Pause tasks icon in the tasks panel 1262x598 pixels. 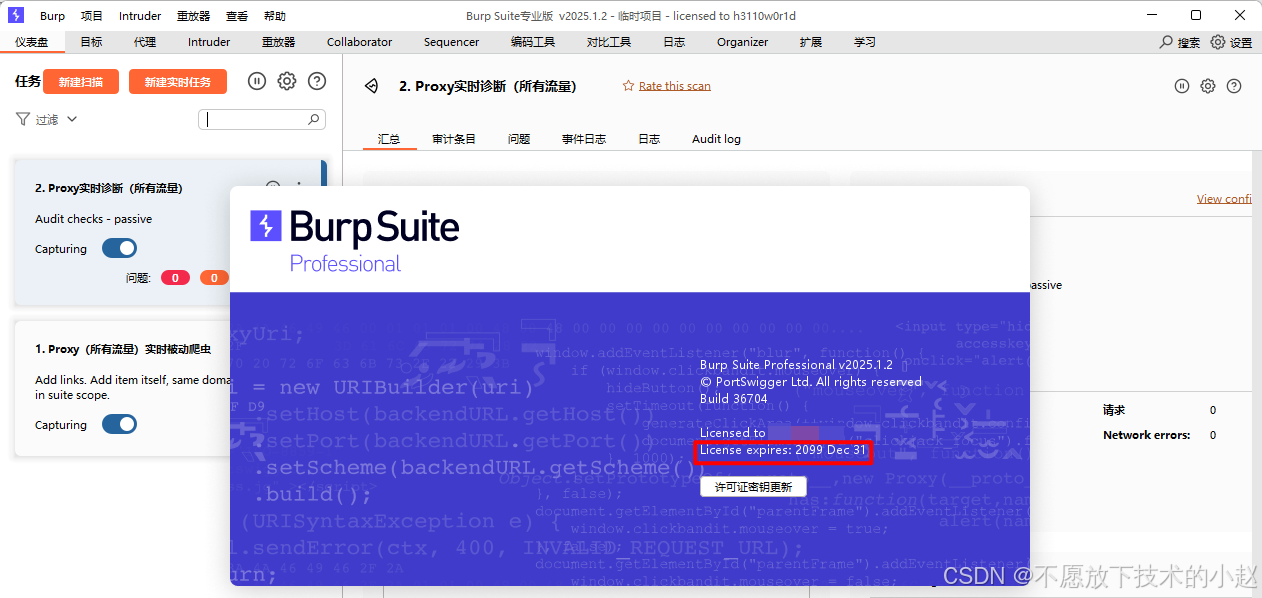(x=257, y=82)
